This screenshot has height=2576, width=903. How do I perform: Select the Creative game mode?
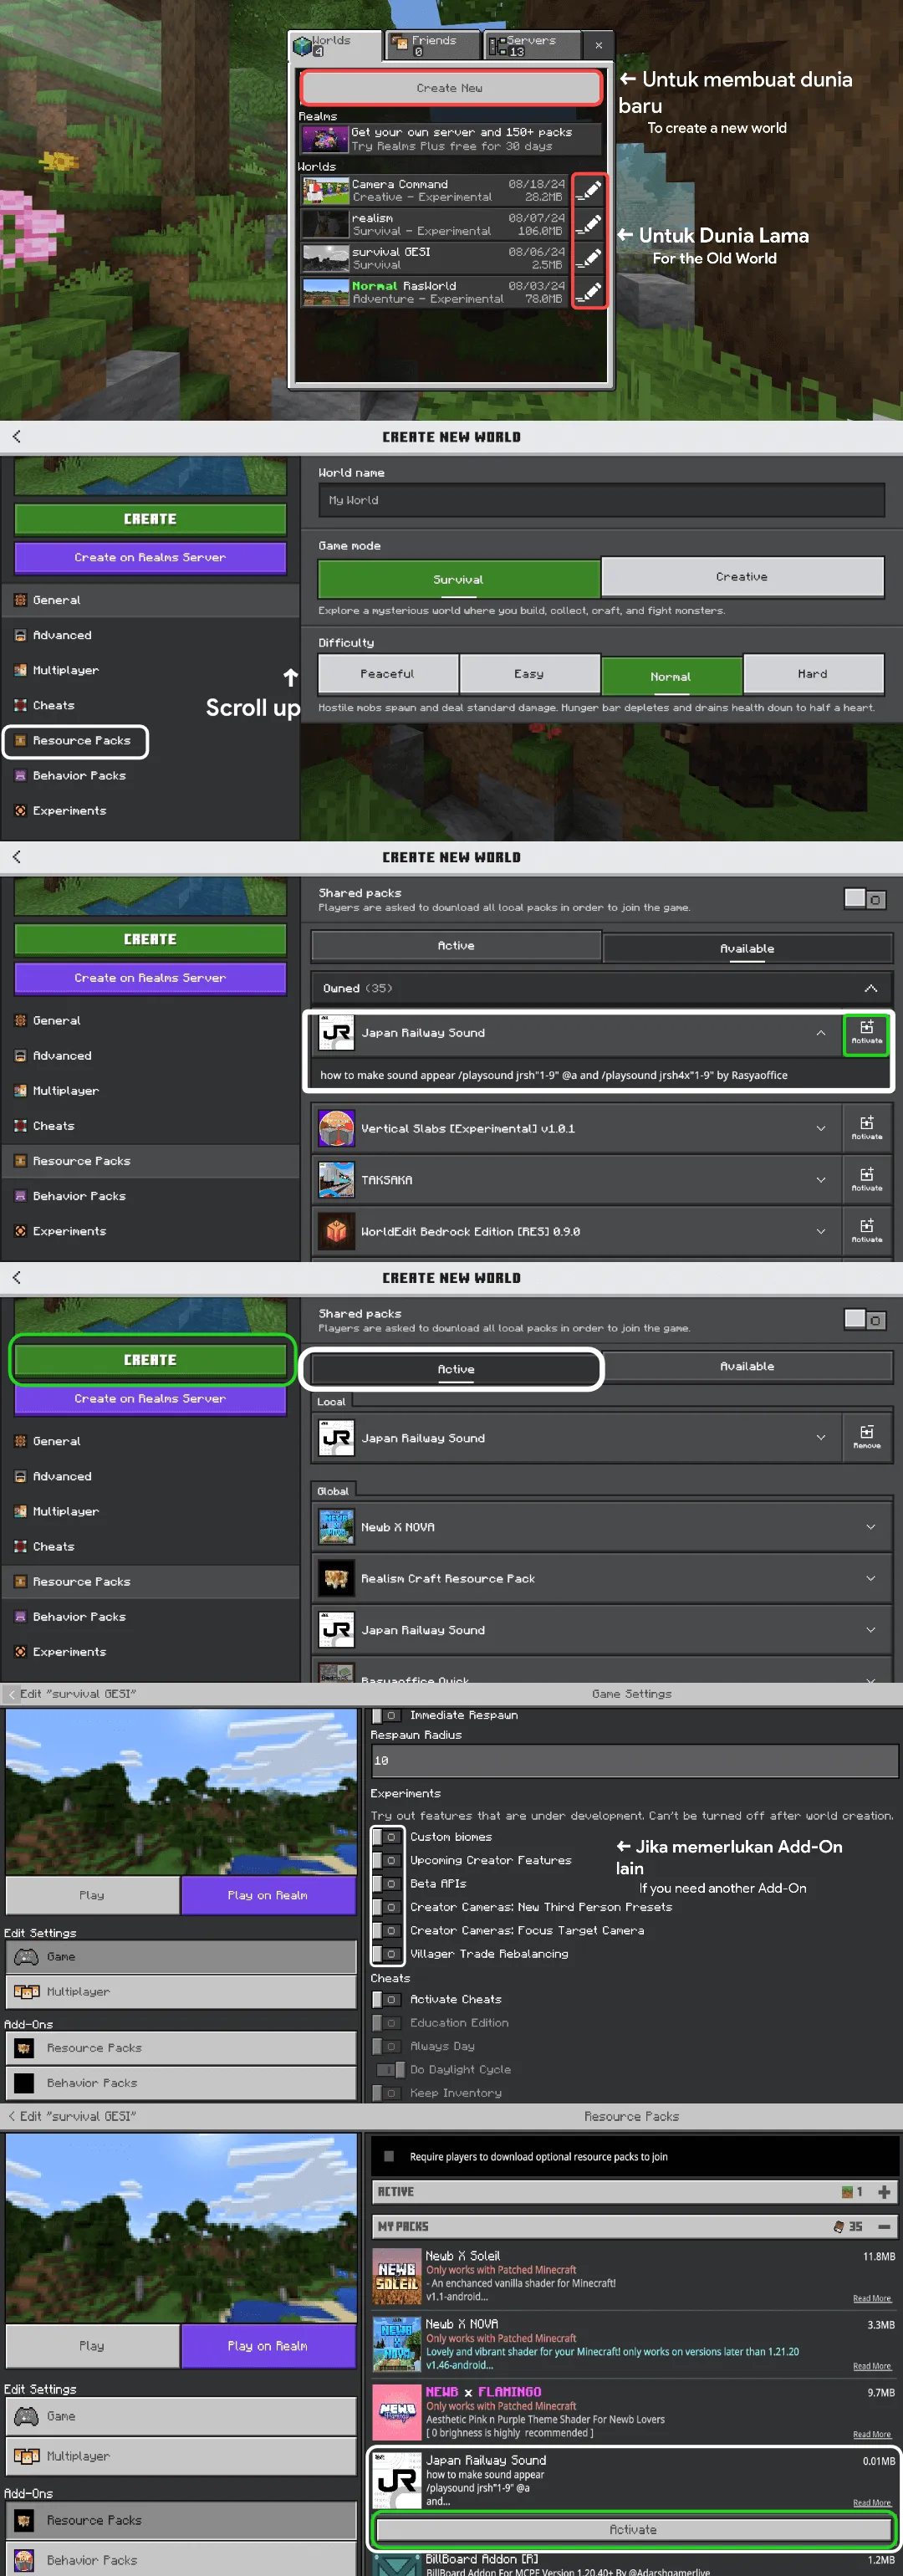(x=742, y=577)
